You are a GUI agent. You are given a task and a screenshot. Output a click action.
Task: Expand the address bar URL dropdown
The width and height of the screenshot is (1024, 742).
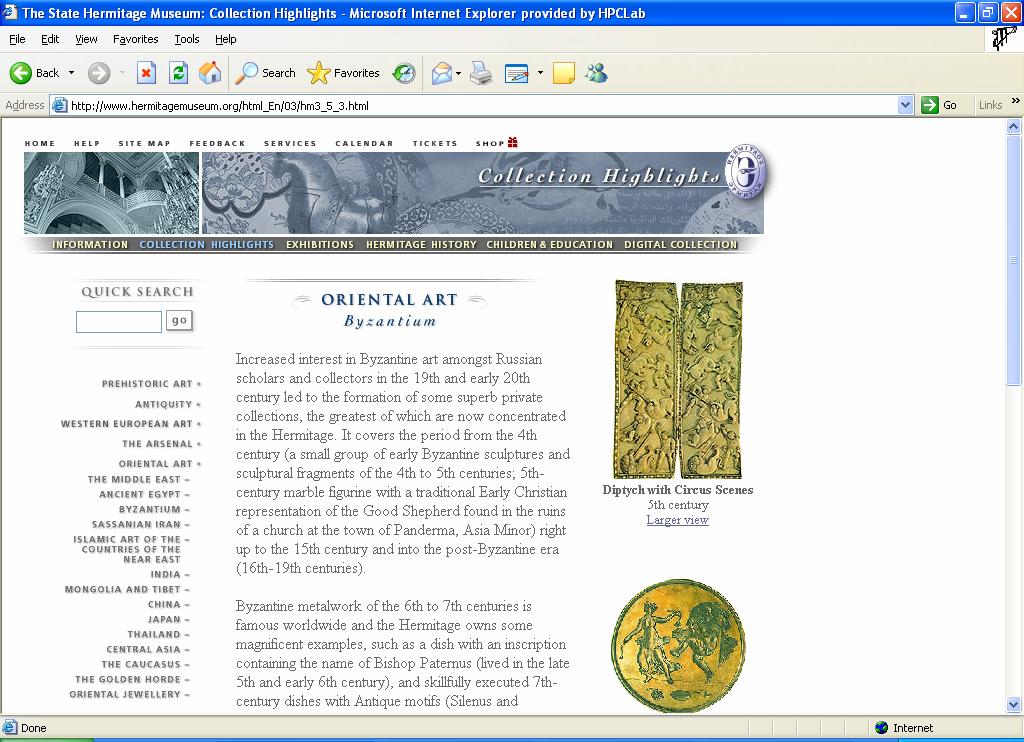click(x=905, y=105)
